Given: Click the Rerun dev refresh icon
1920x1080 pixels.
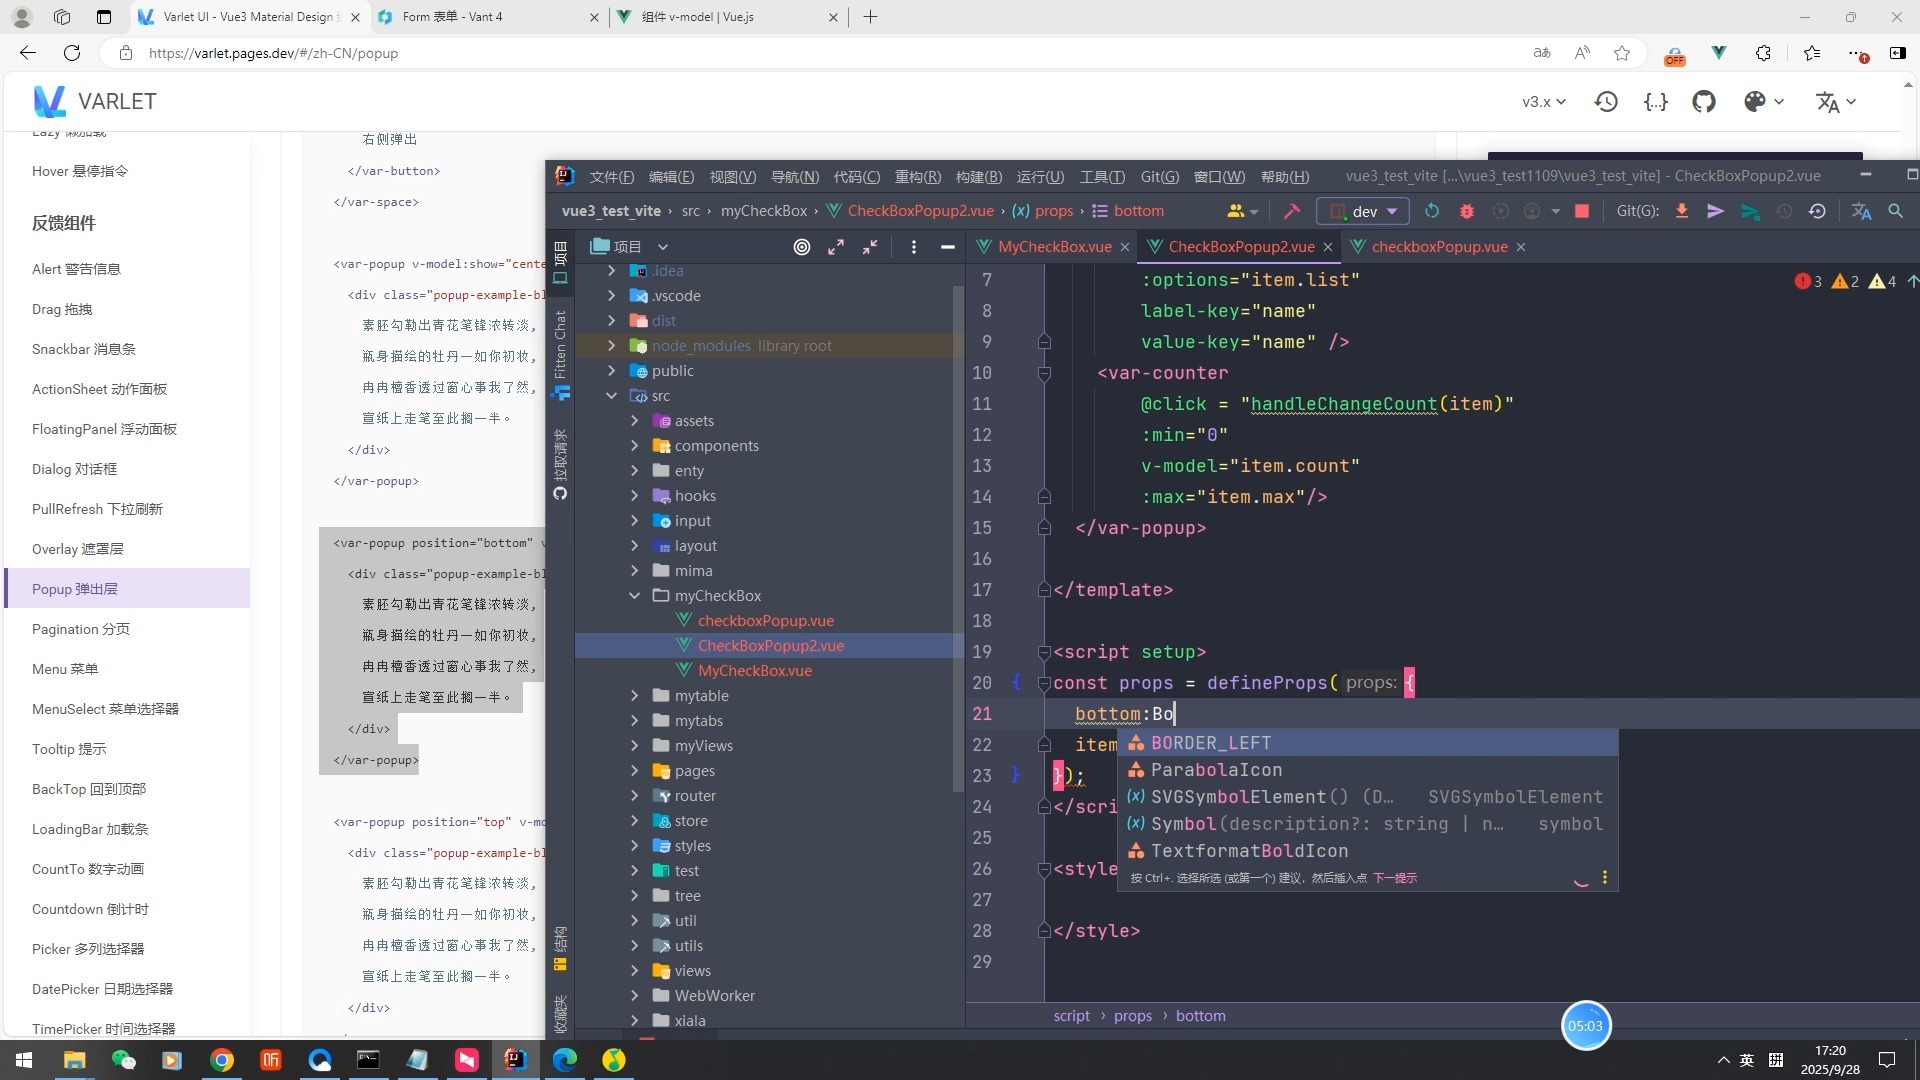Looking at the screenshot, I should point(1432,211).
